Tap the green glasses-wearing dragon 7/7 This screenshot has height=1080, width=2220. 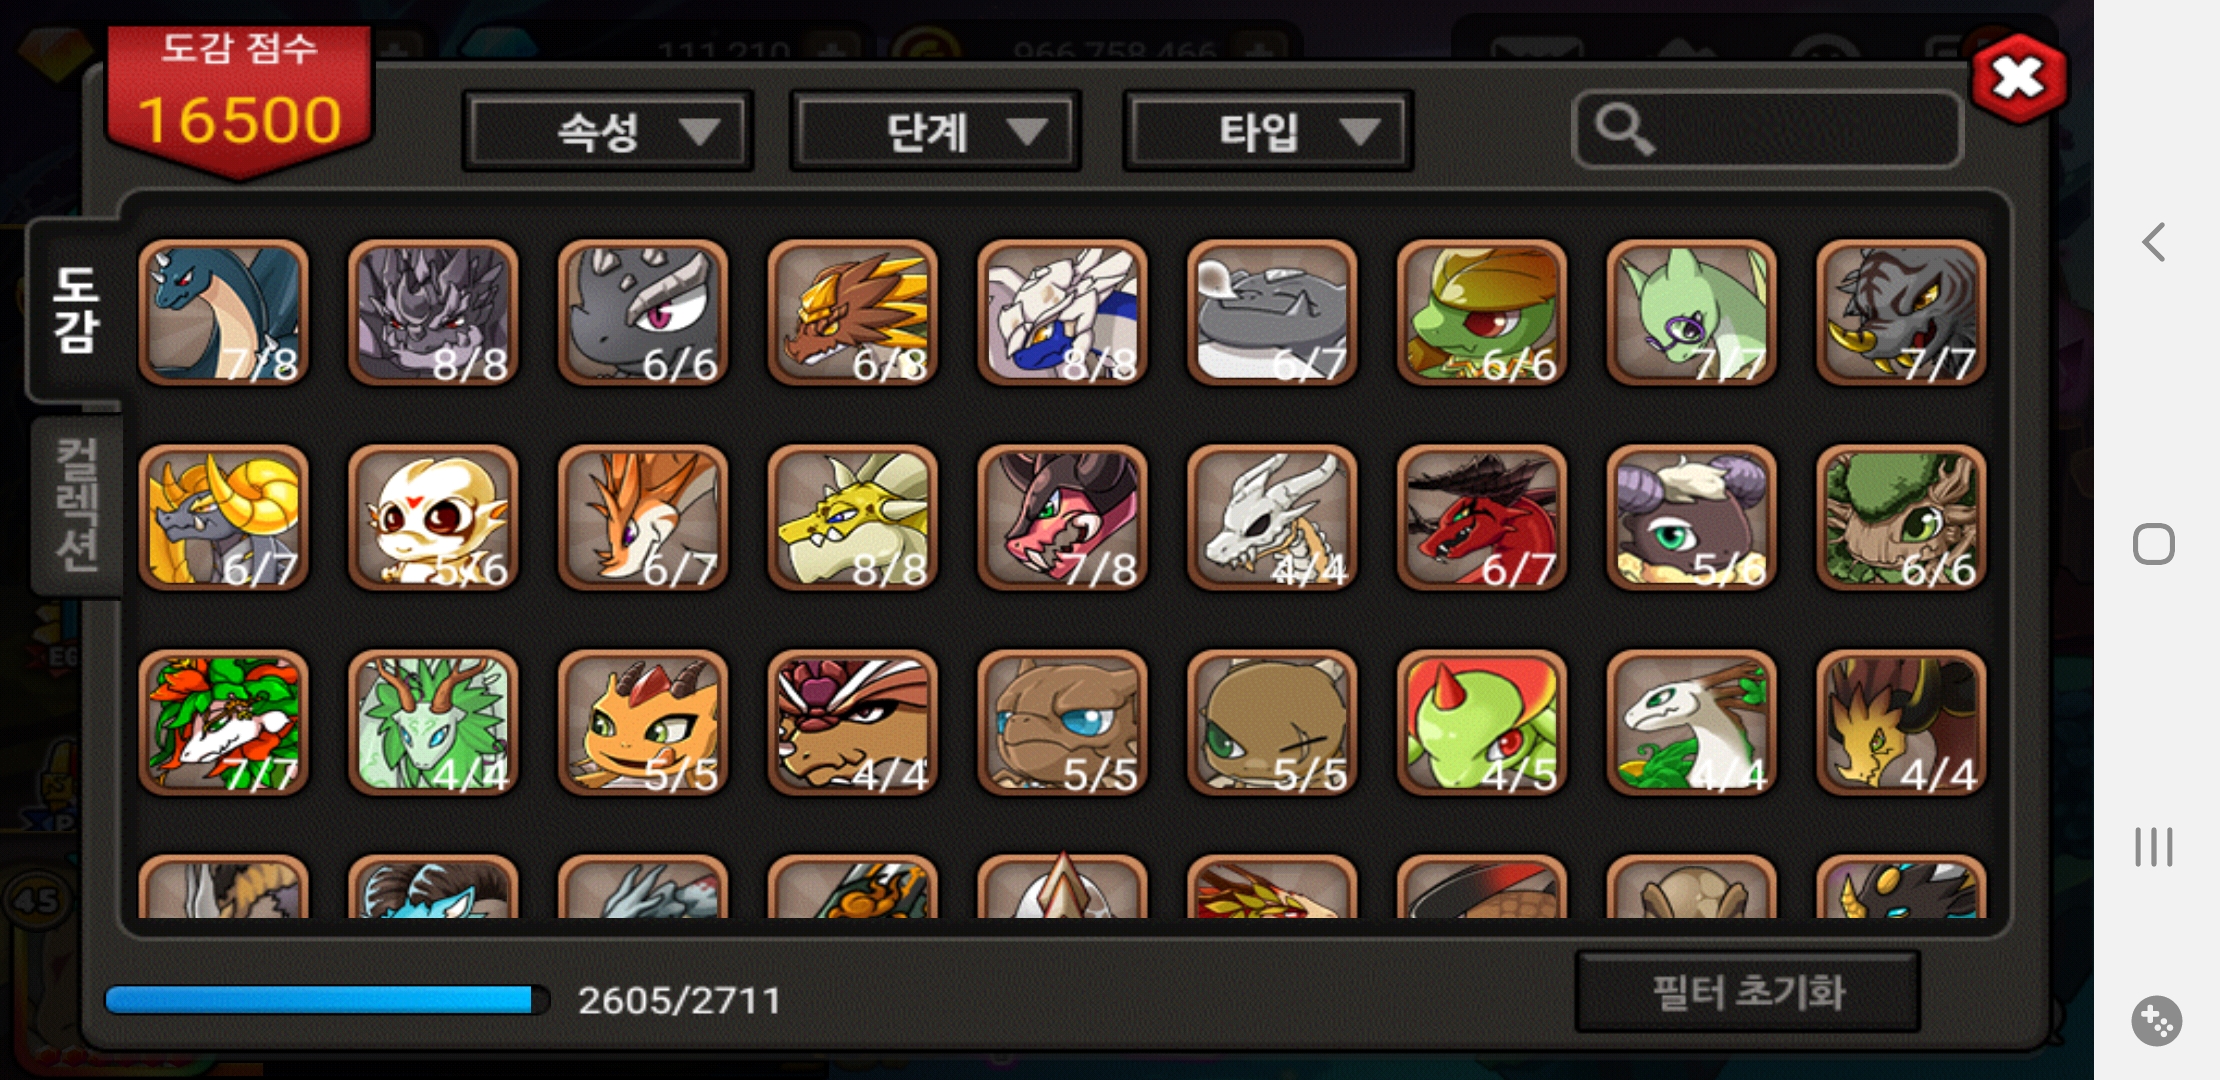point(1692,313)
